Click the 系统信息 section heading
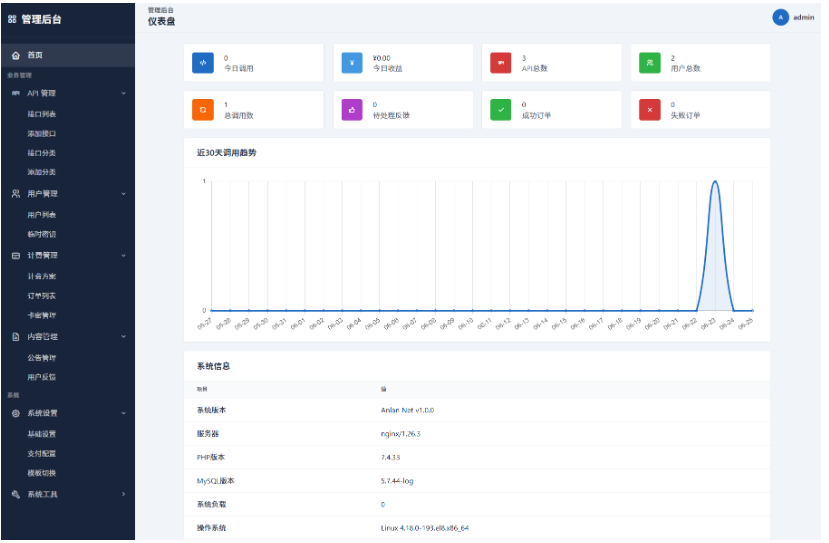The height and width of the screenshot is (543, 829). (x=214, y=366)
